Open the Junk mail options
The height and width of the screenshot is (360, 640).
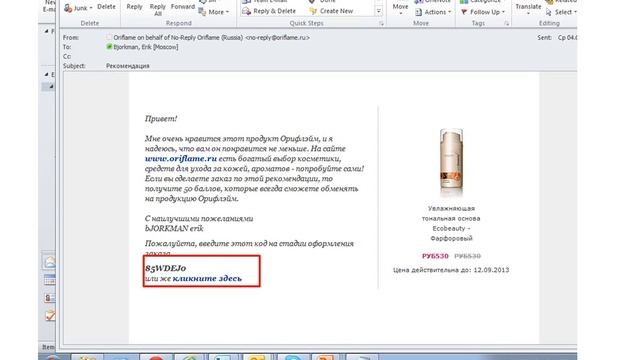coord(79,8)
